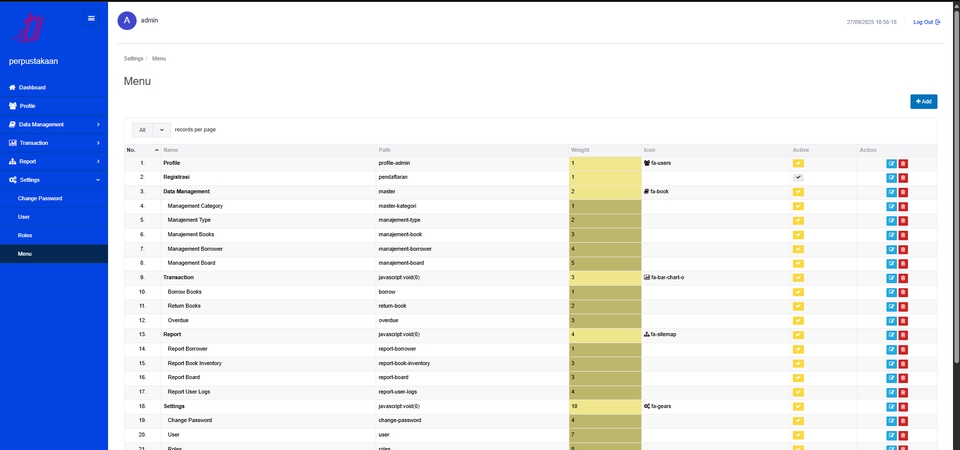Edit the Data Management menu entry

pos(891,191)
